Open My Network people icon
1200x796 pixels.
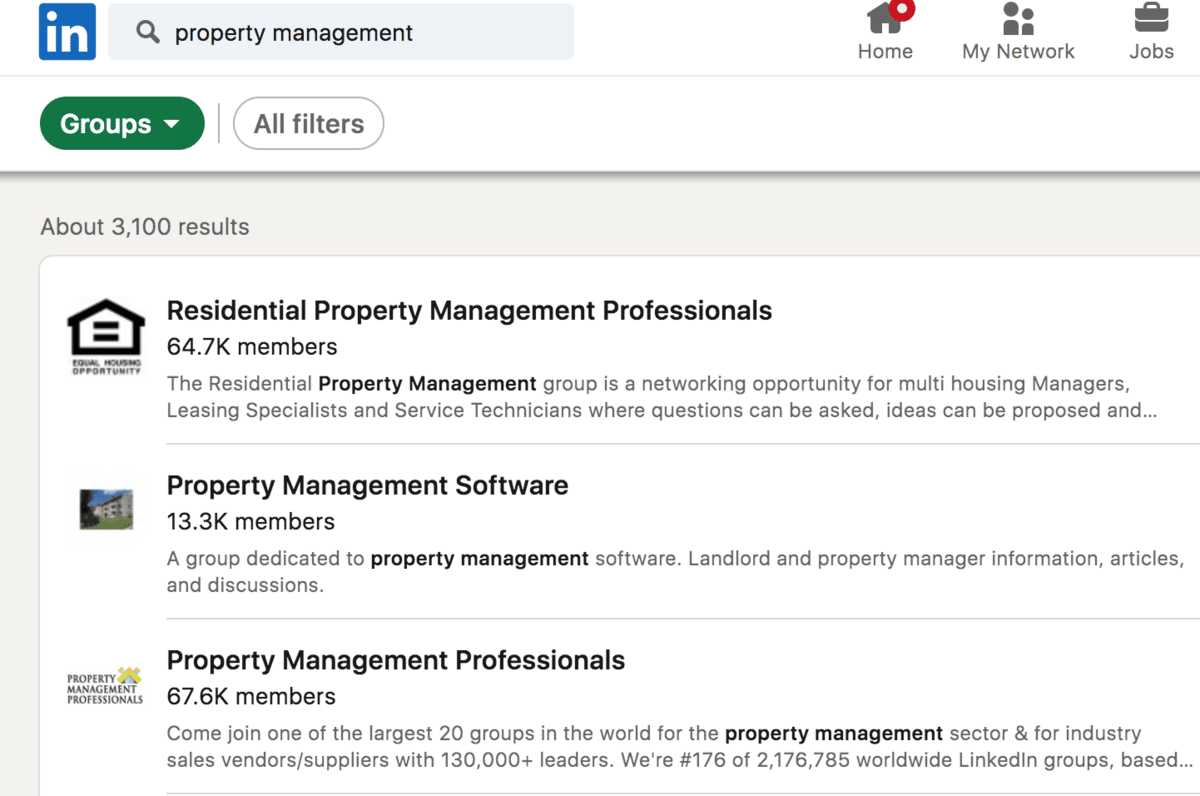pos(1018,18)
